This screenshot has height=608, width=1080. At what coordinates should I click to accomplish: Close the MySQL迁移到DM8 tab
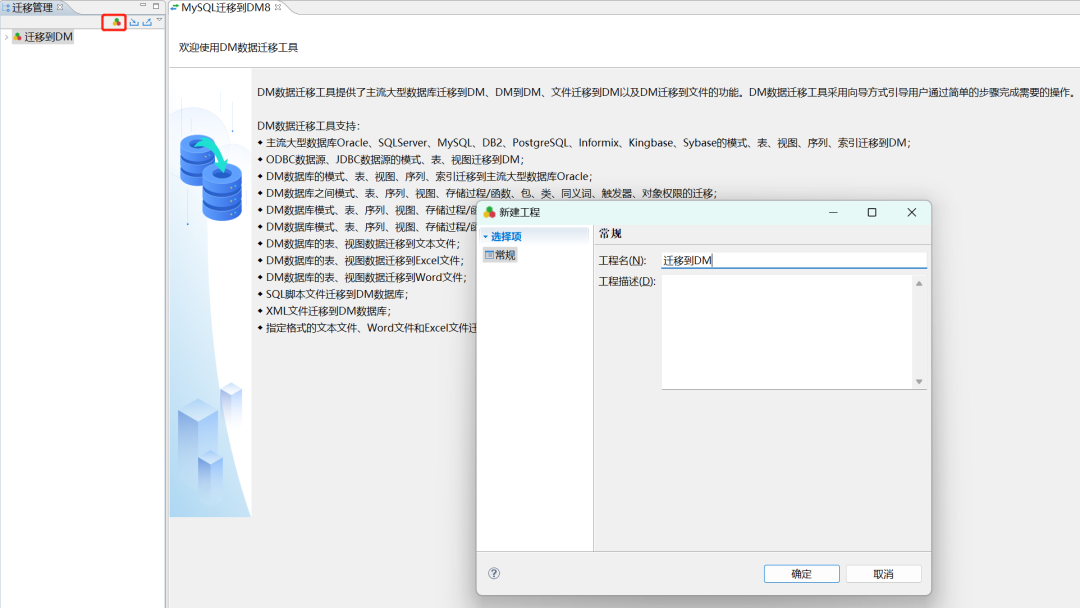278,7
